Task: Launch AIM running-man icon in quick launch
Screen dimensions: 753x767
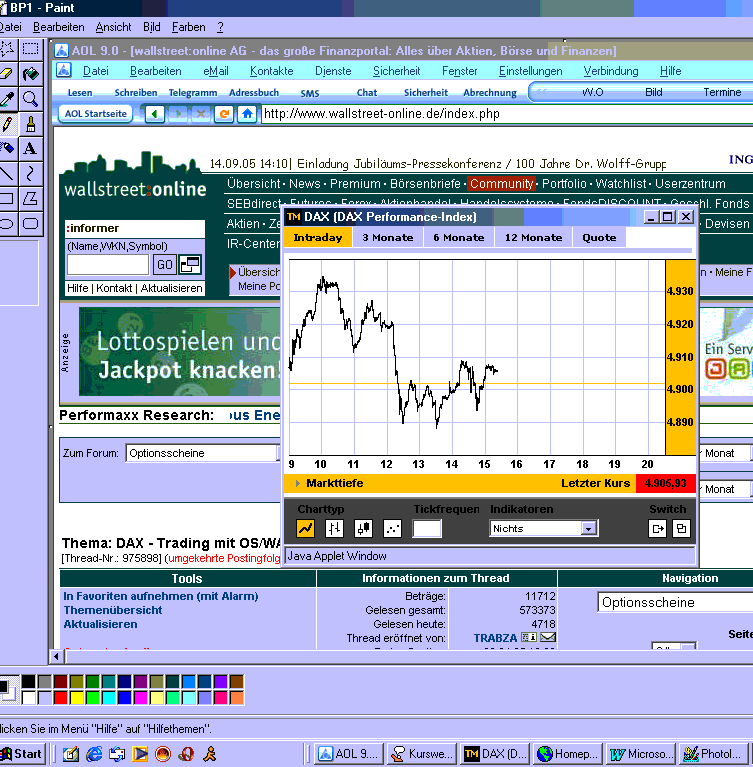Action: [x=209, y=754]
